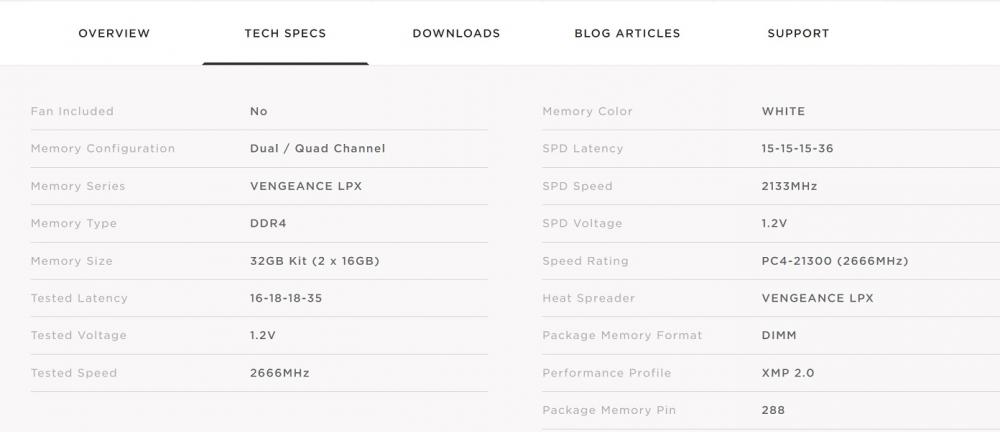
Task: Switch to the Downloads tab
Action: [456, 33]
